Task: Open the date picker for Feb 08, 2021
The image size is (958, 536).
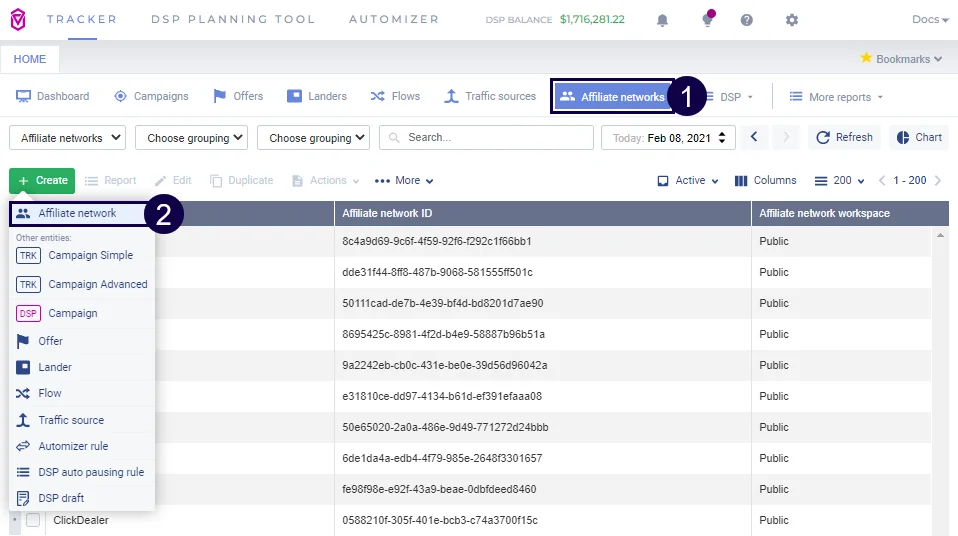Action: click(668, 138)
